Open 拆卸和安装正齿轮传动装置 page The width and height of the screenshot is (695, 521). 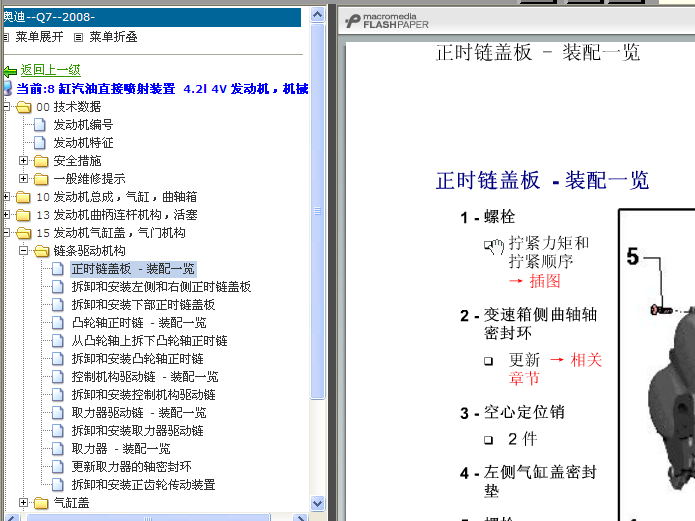pyautogui.click(x=143, y=485)
